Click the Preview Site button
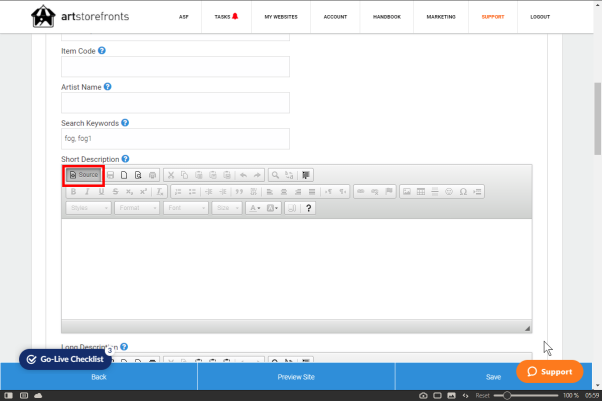The height and width of the screenshot is (401, 602). 296,377
